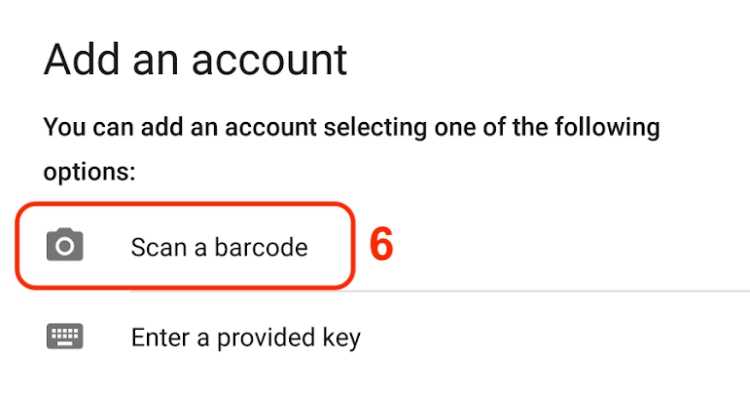Click the word "options:" below the instructions
Screen dimensions: 750x420
click(x=89, y=171)
